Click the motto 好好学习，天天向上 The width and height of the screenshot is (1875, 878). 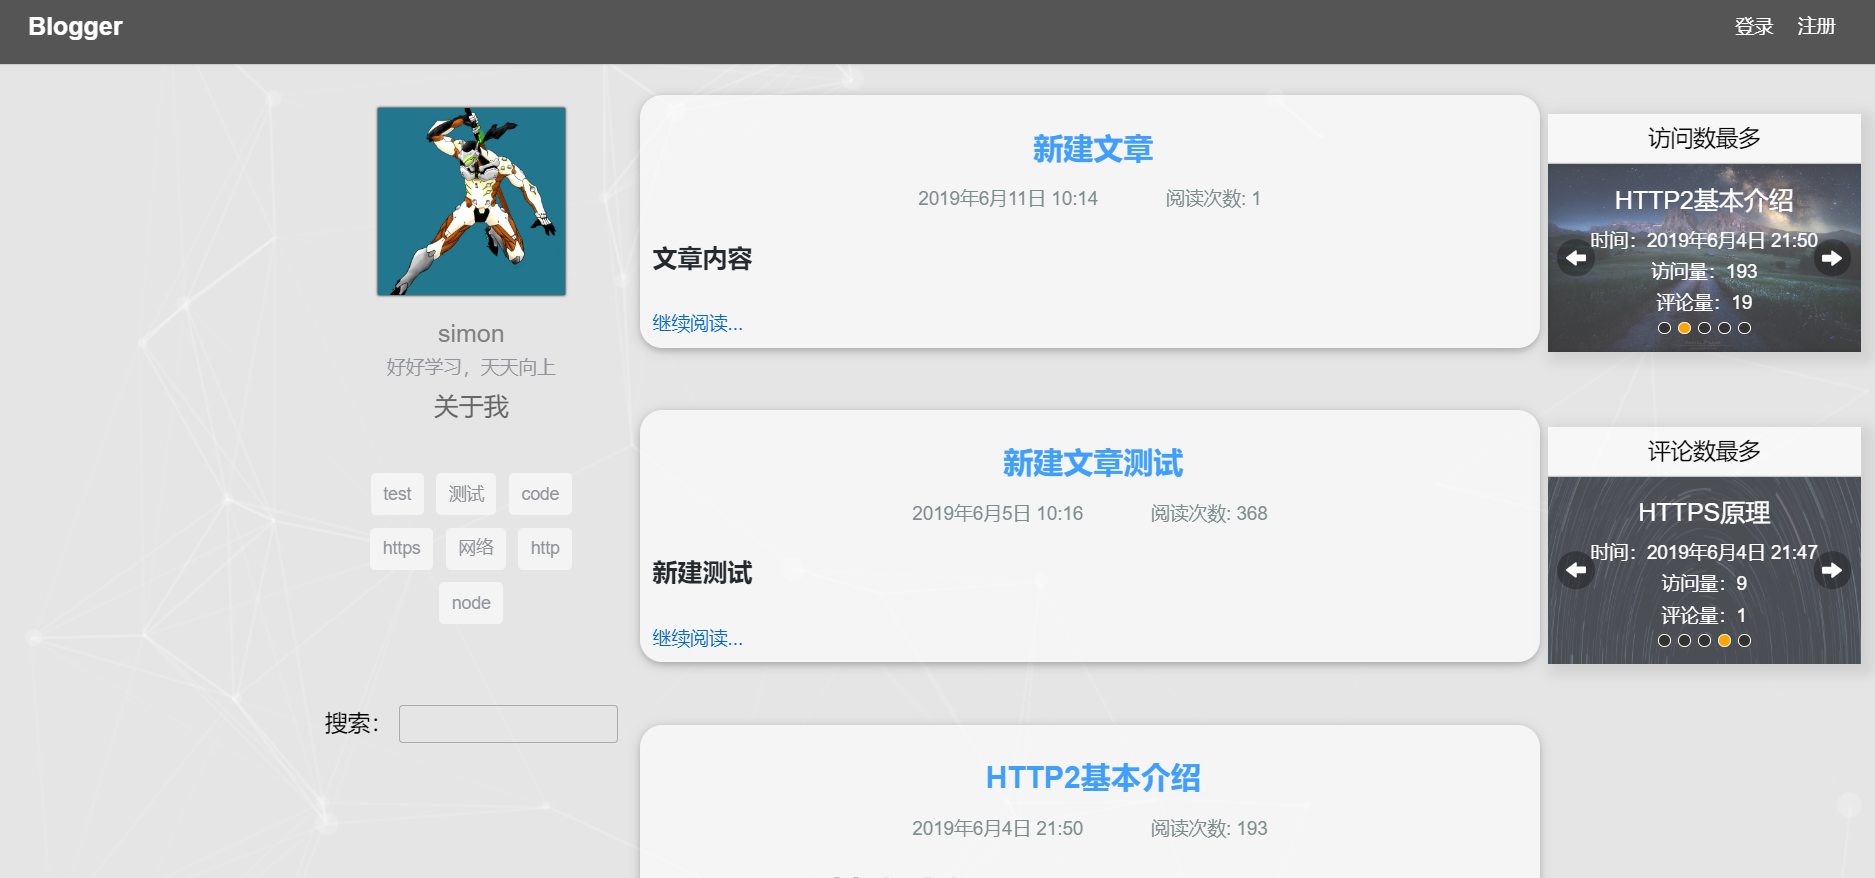click(x=471, y=367)
